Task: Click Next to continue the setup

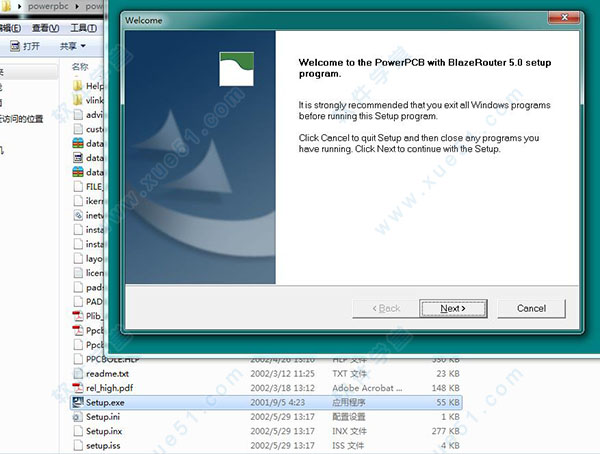Action: [x=453, y=308]
